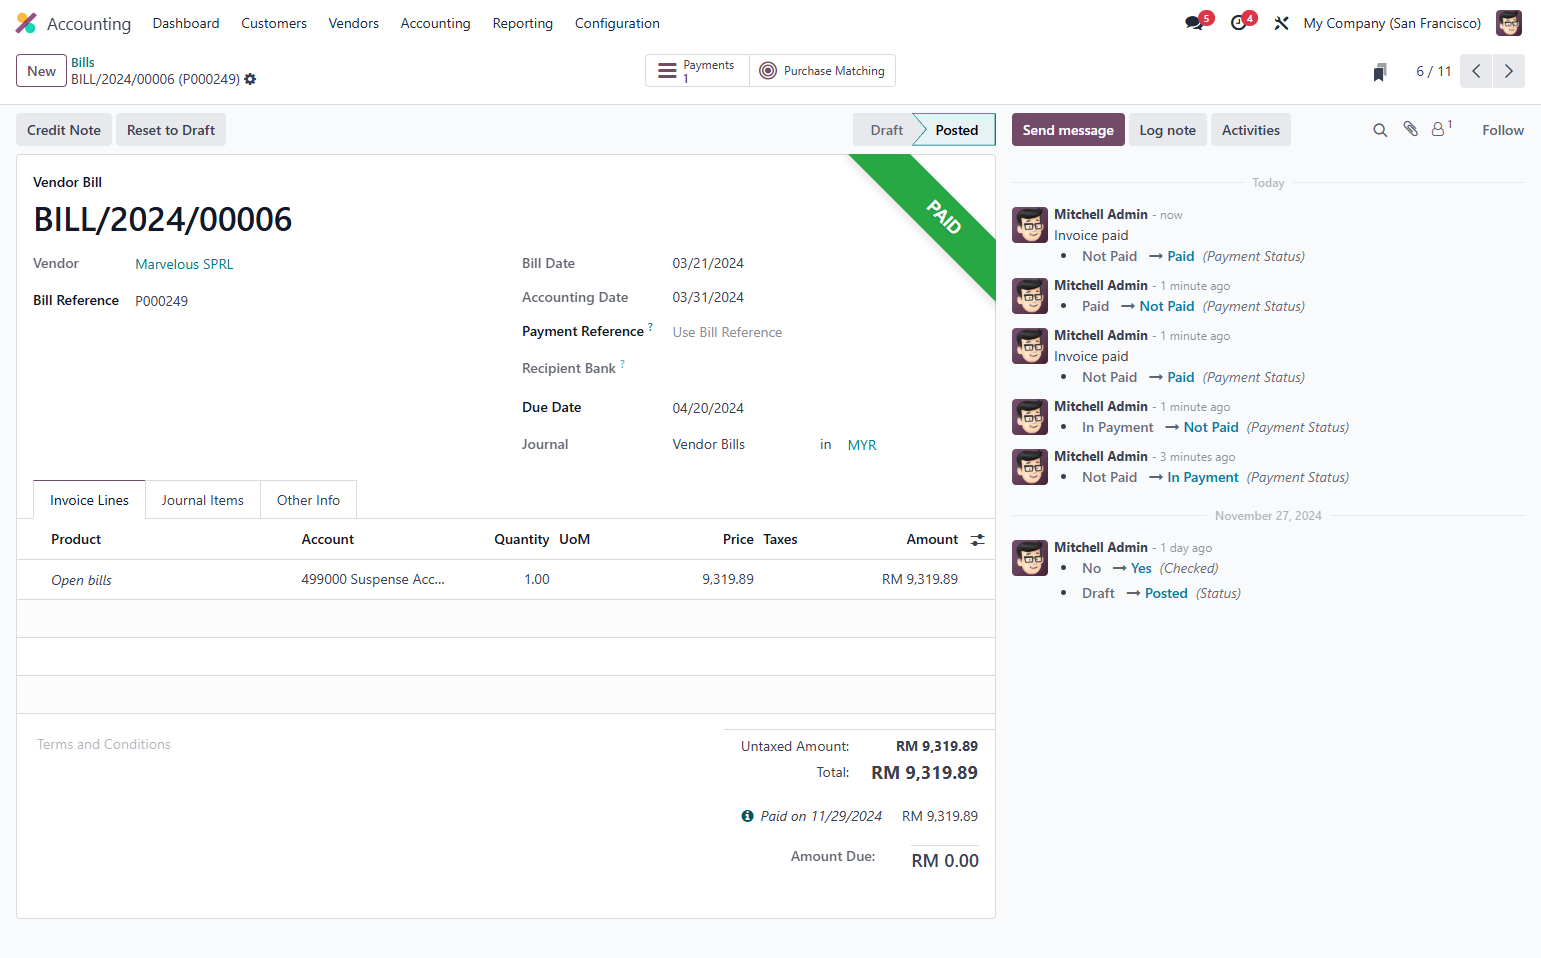Open the Accounting app home icon

coord(26,23)
